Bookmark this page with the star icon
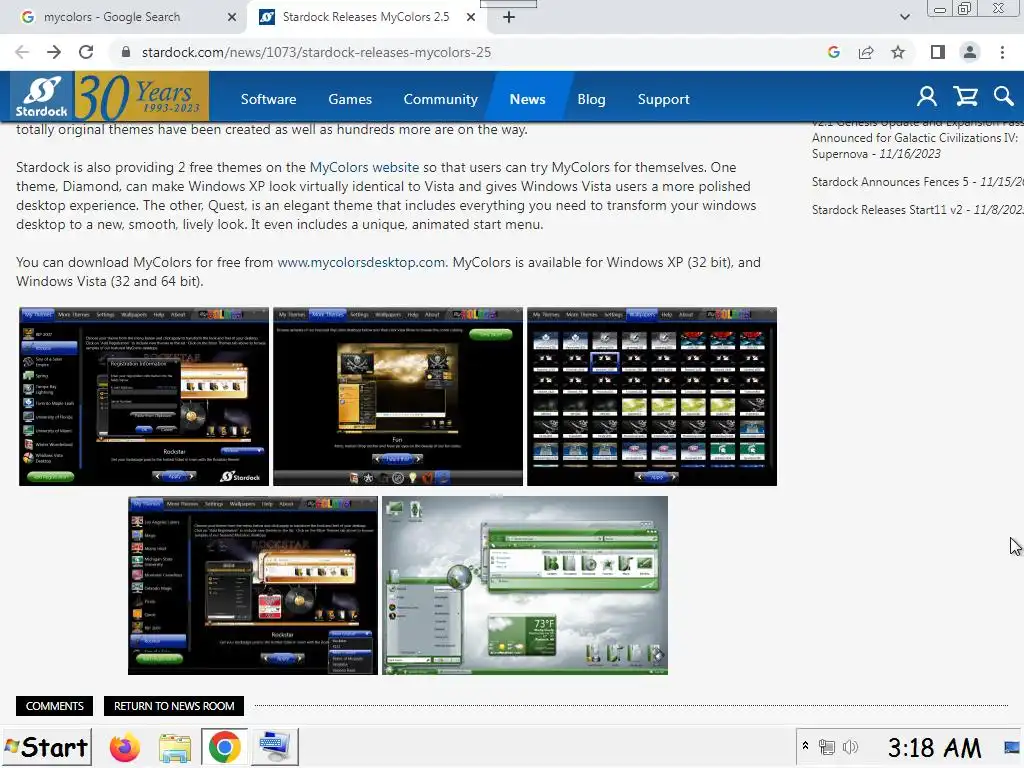Image resolution: width=1024 pixels, height=768 pixels. [x=898, y=52]
